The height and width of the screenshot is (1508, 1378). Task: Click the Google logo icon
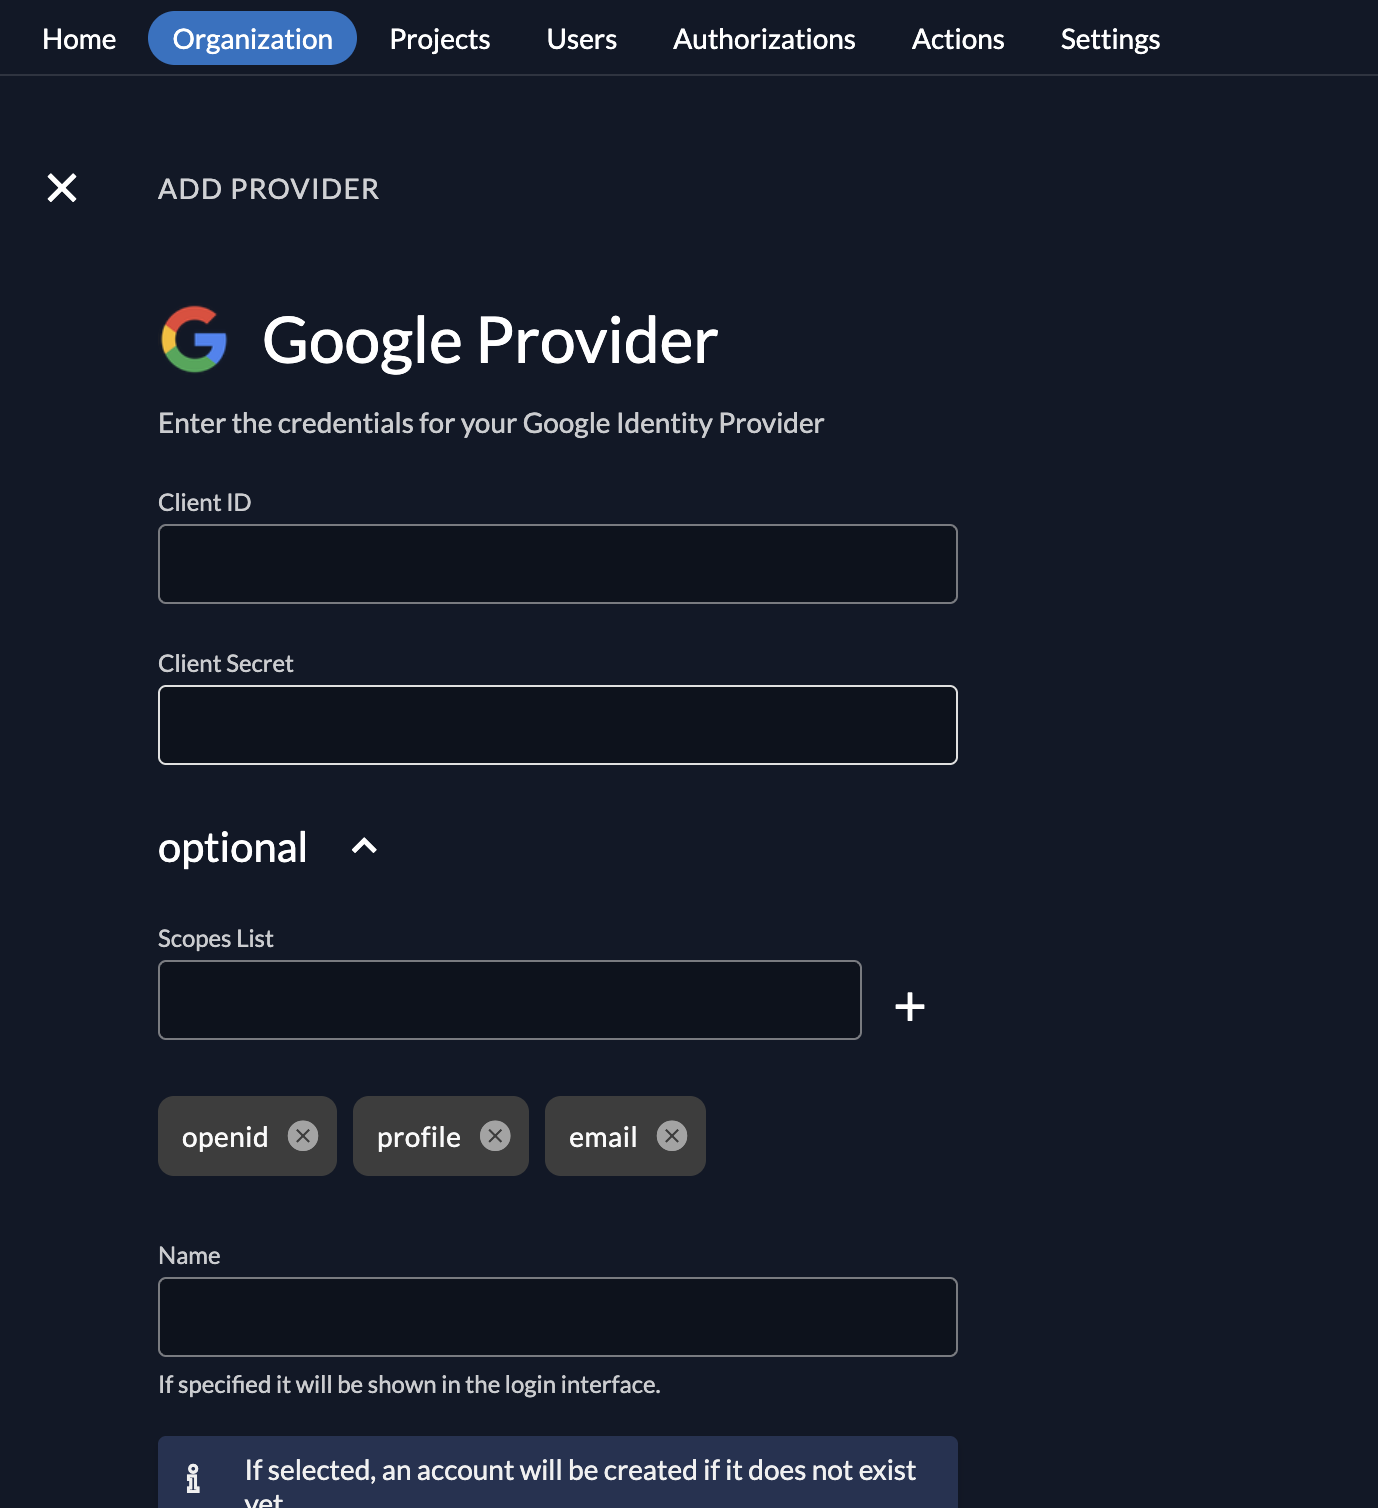194,339
